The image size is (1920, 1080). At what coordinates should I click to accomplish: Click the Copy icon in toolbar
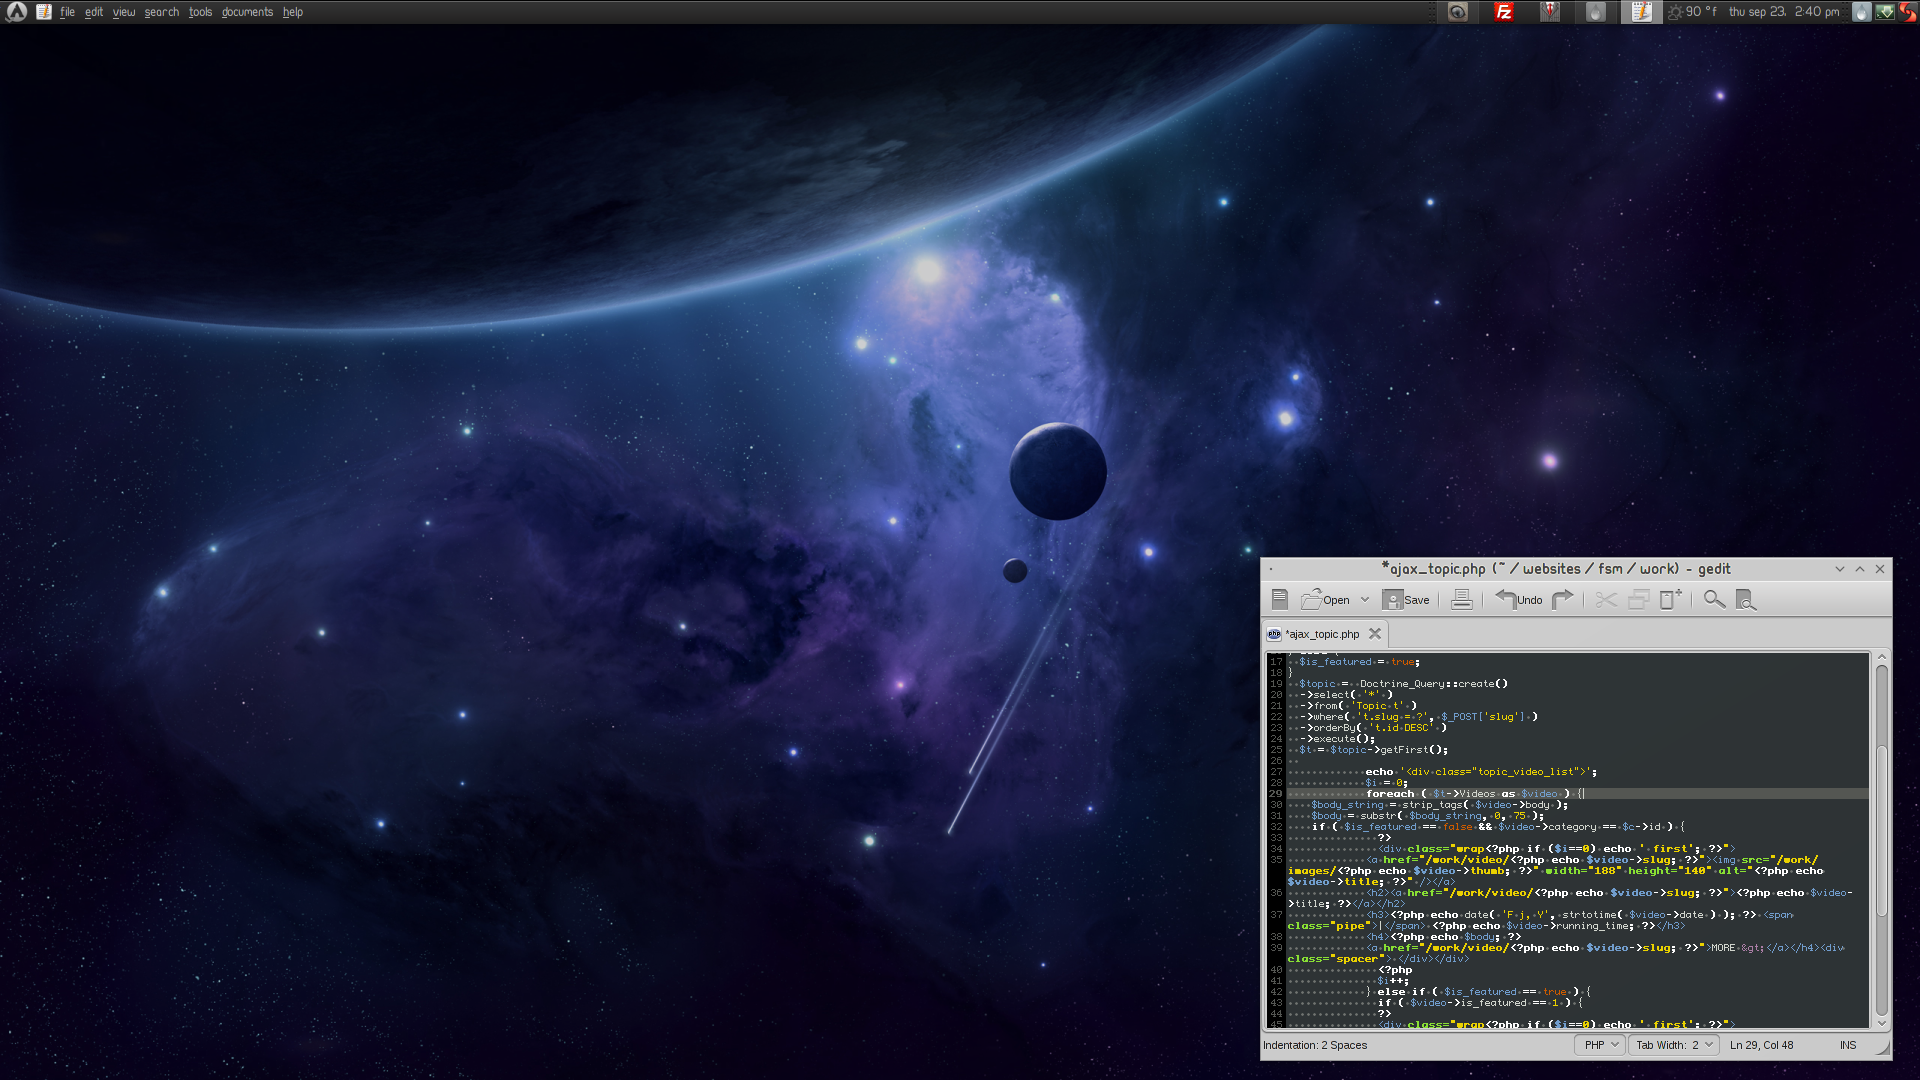point(1638,599)
